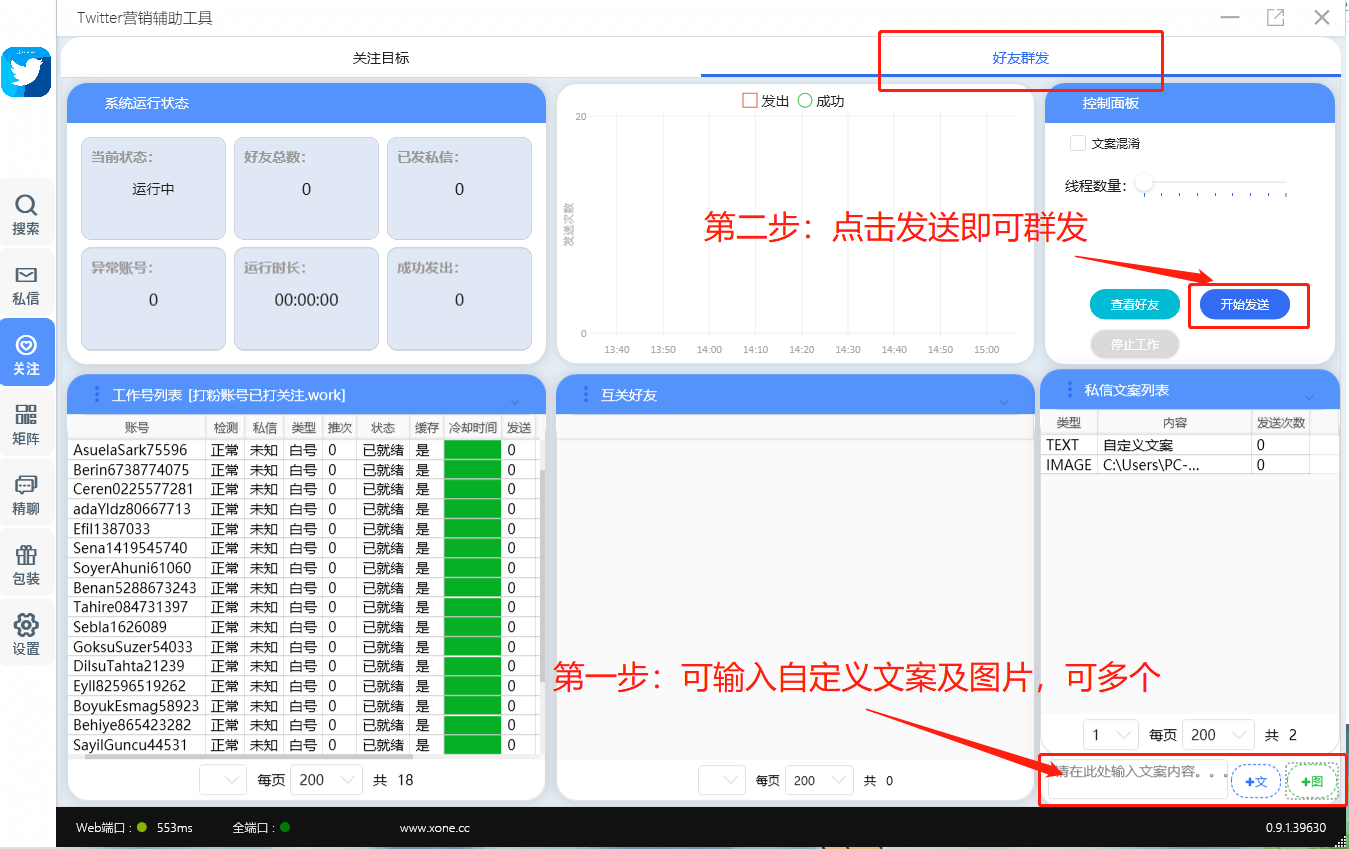Open the 私信 mail sidebar icon
1349x849 pixels.
[x=26, y=284]
